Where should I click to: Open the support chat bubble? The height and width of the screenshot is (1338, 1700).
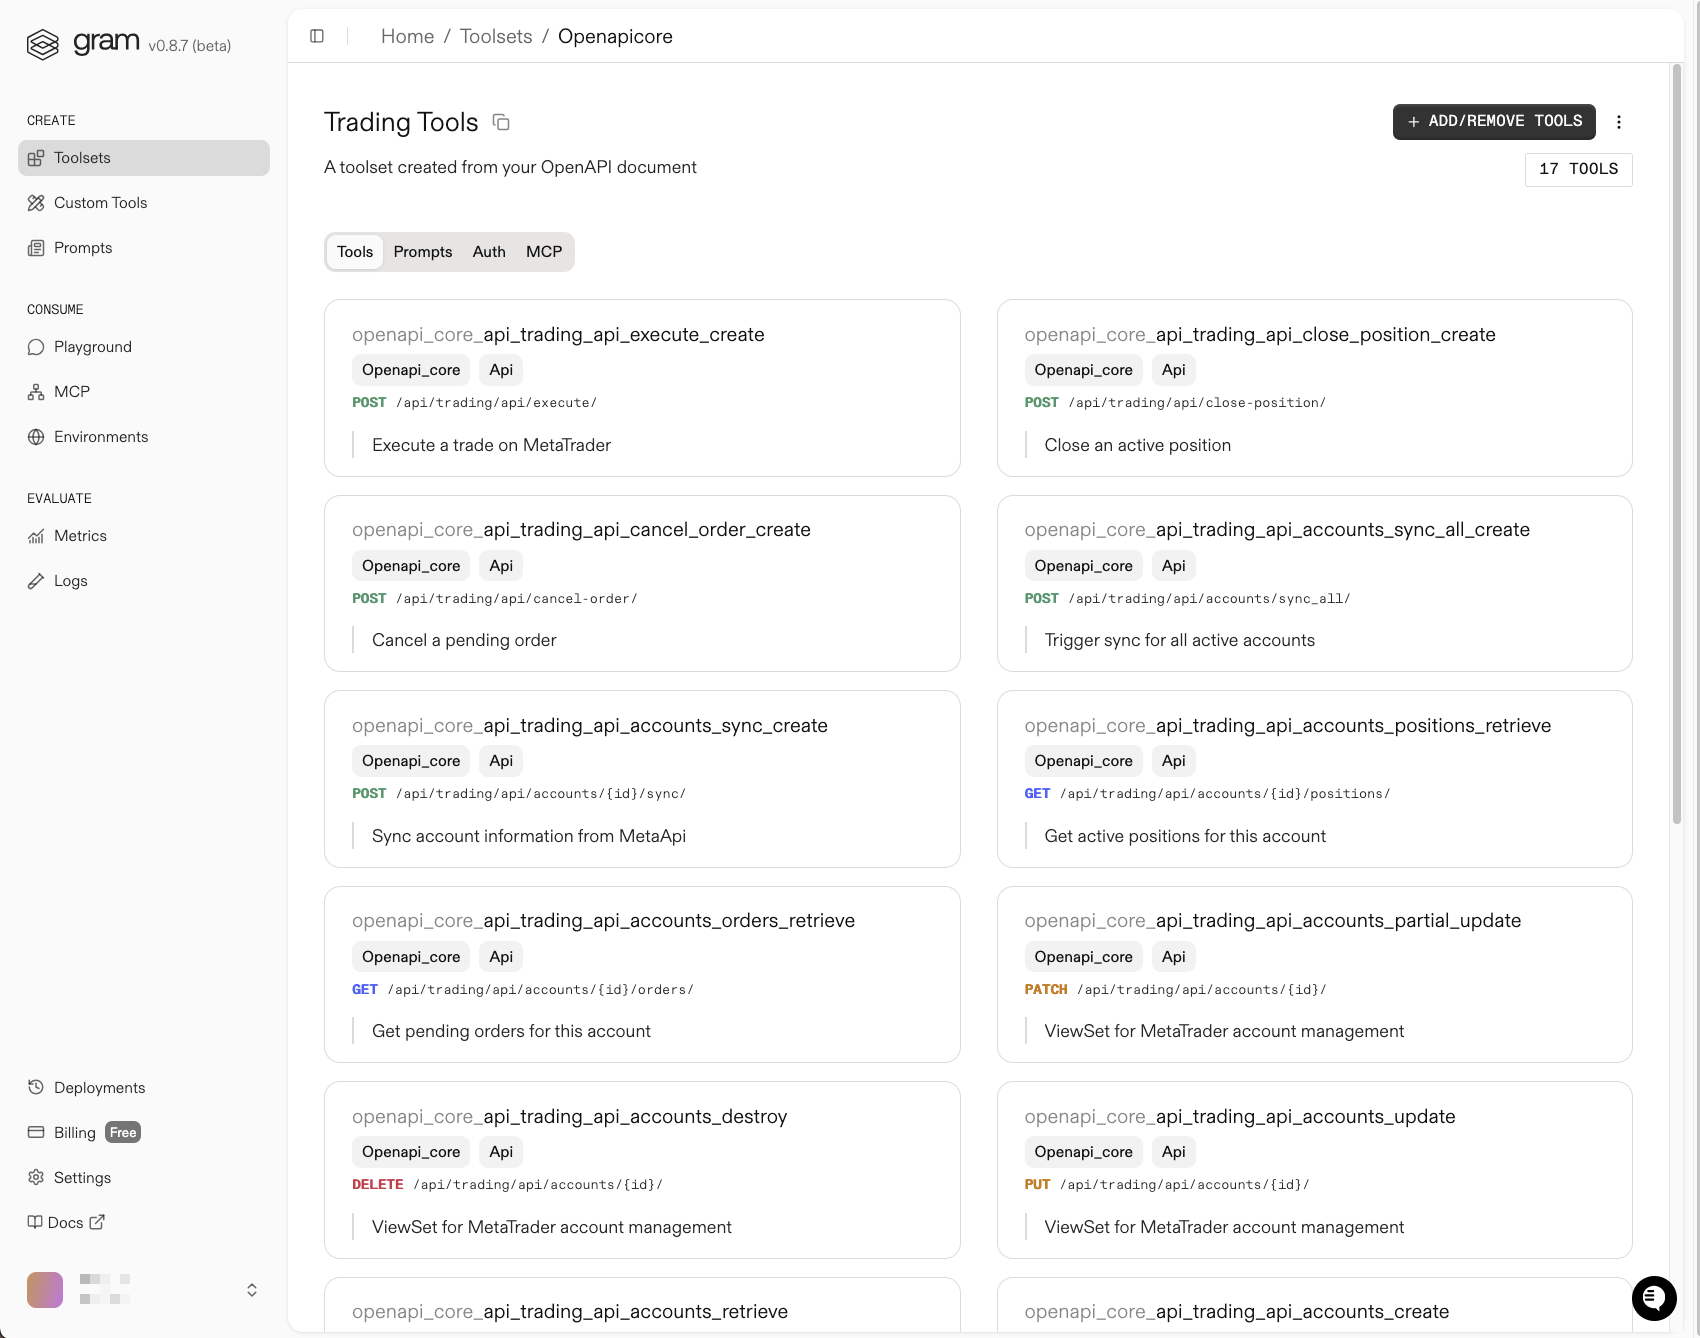1654,1298
